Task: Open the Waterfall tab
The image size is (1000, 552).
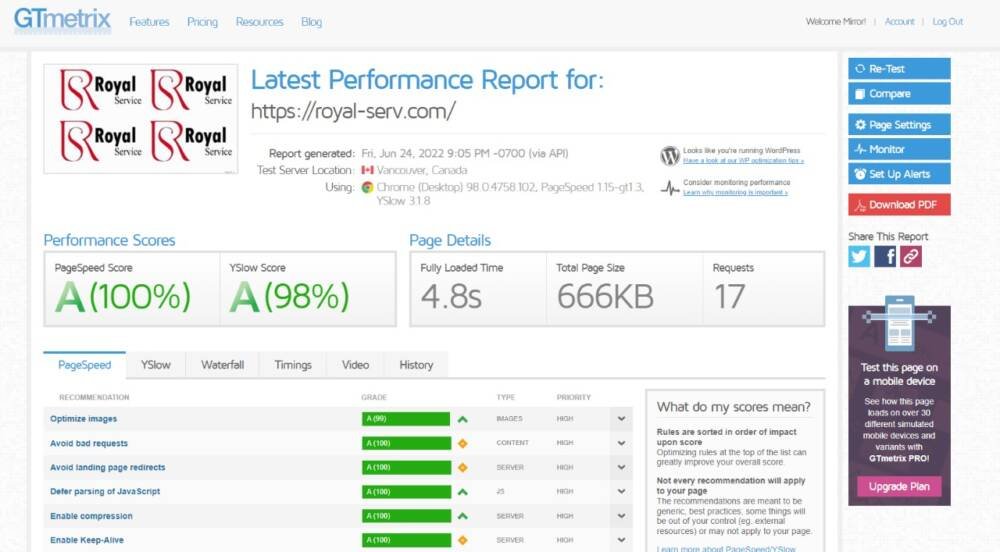Action: (x=222, y=365)
